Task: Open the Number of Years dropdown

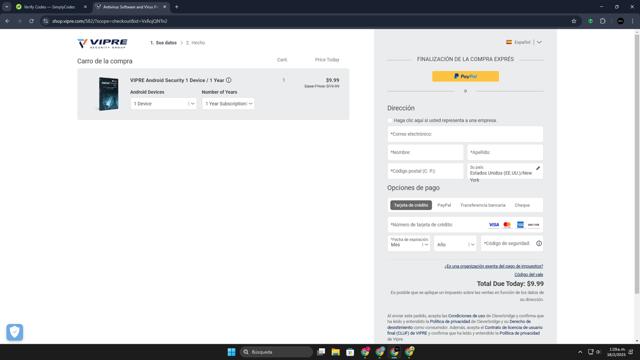Action: (x=228, y=104)
